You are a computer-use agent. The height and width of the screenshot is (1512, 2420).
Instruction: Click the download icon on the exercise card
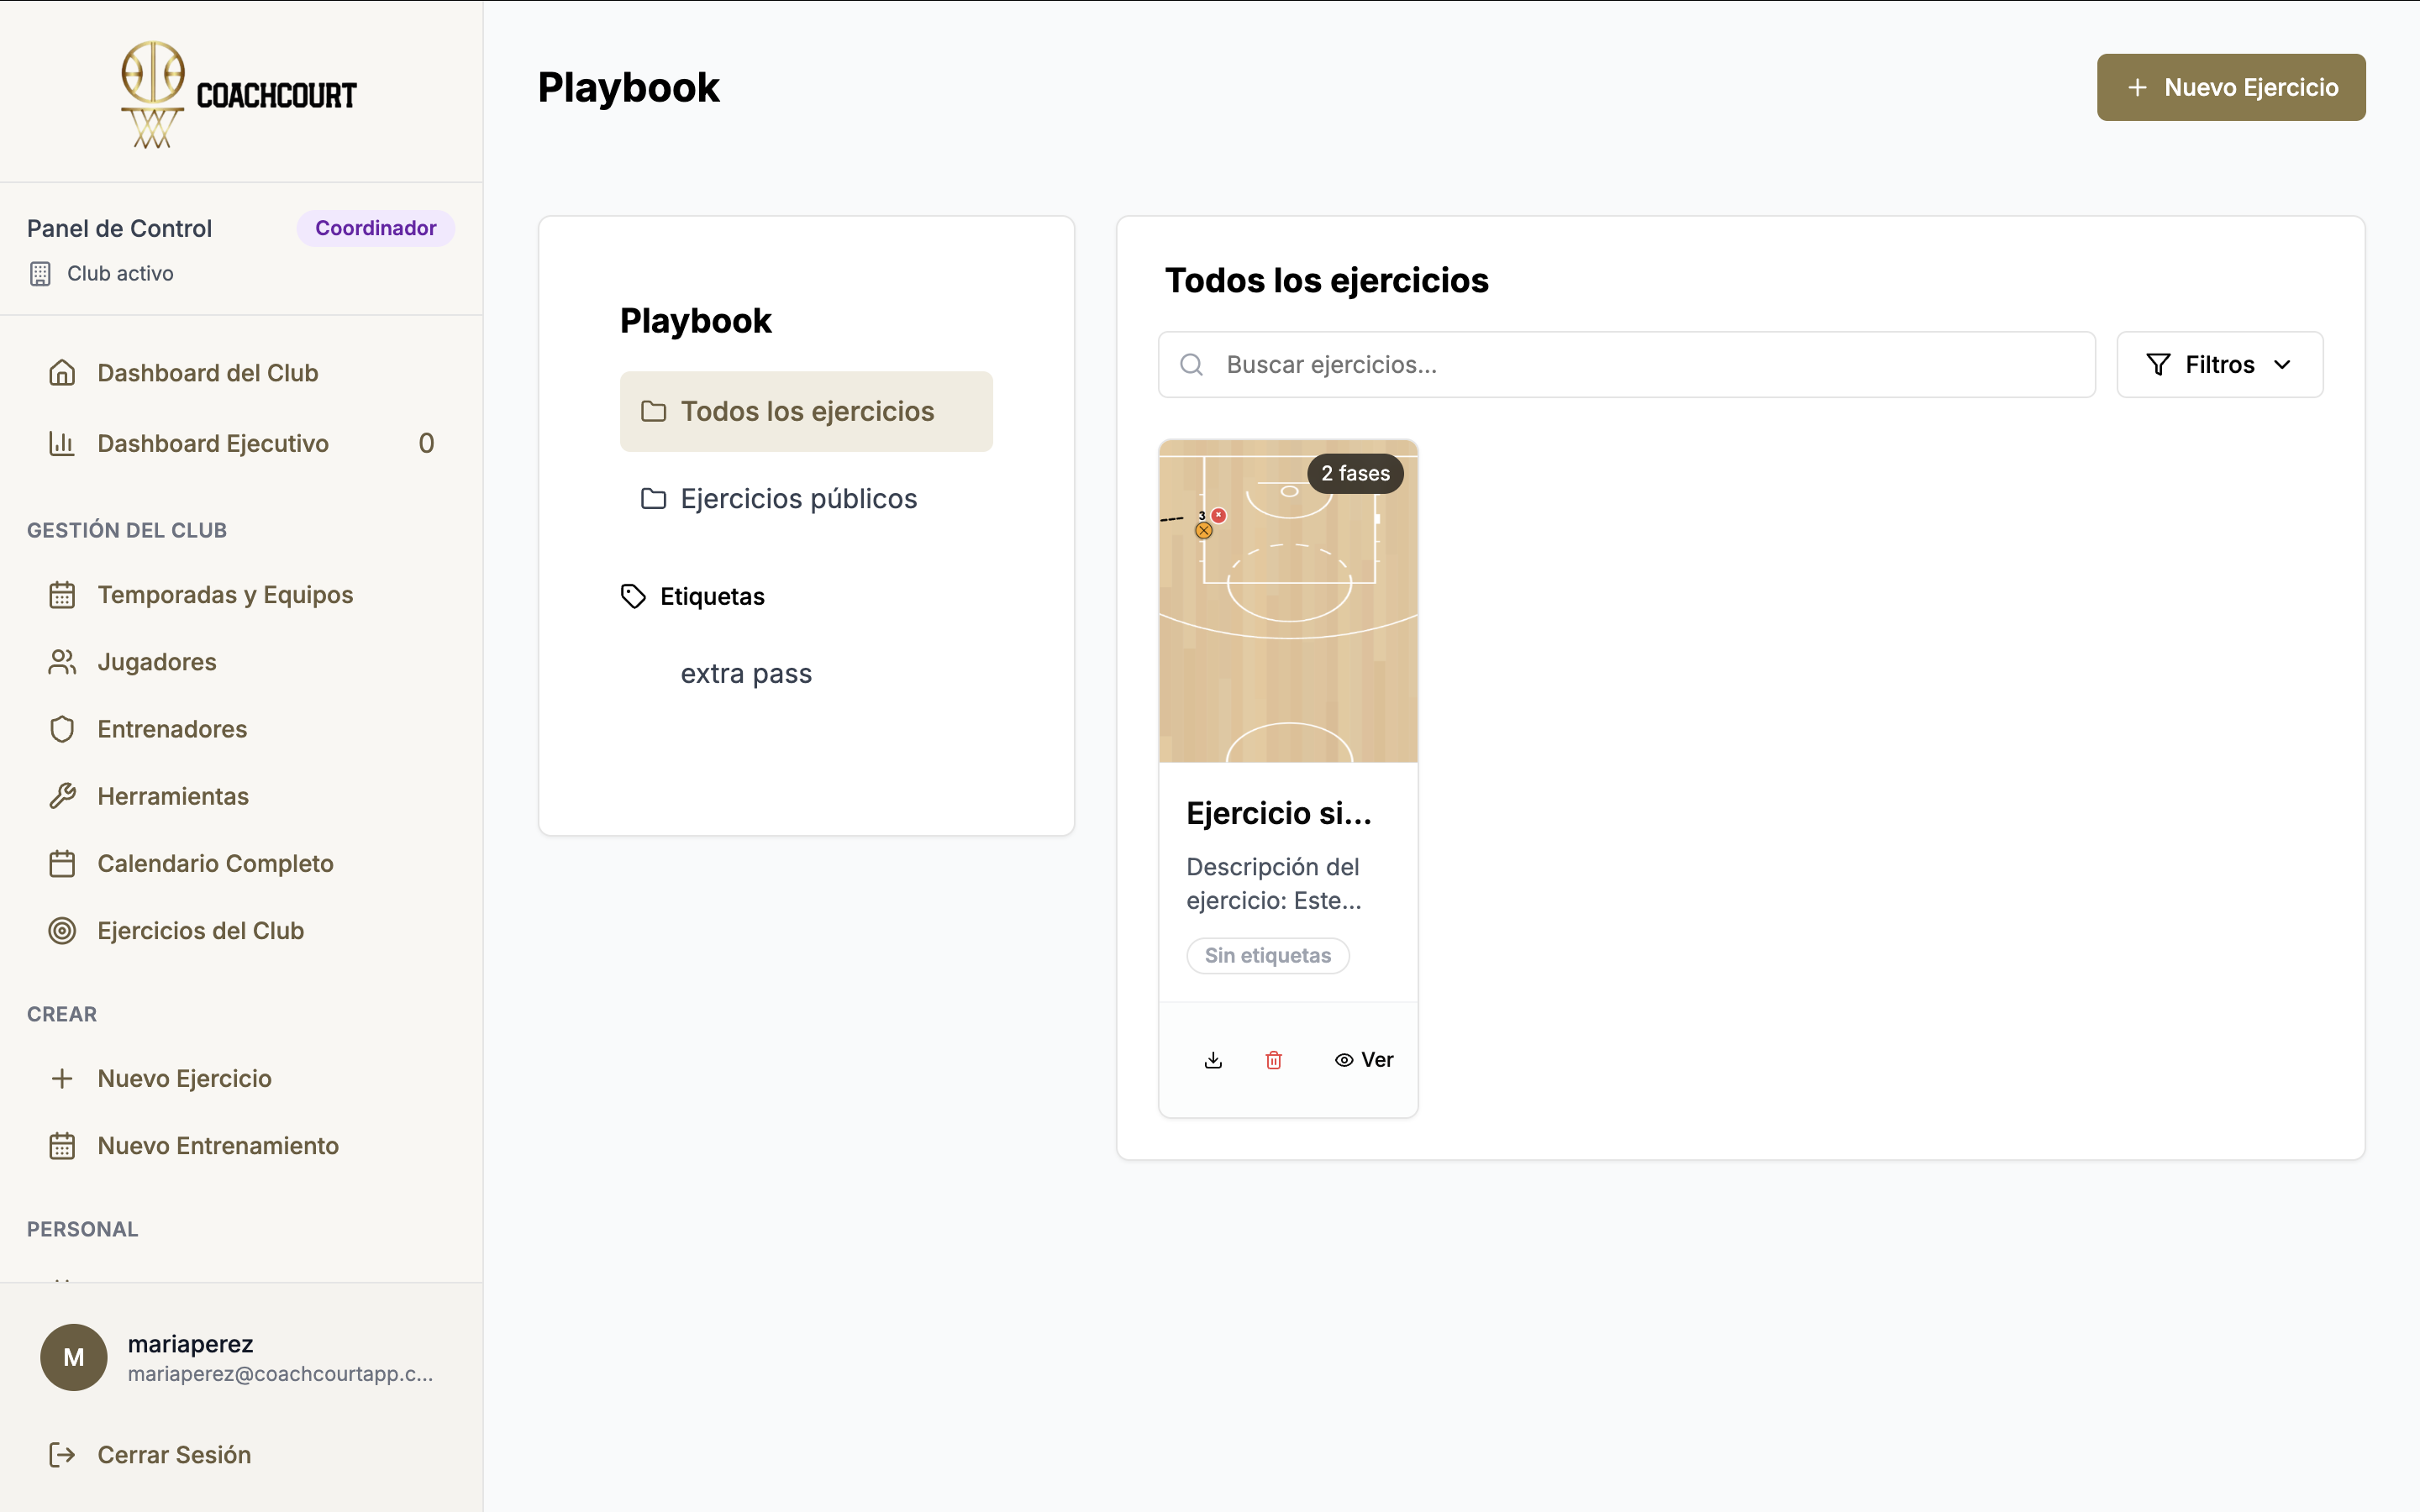1213,1059
